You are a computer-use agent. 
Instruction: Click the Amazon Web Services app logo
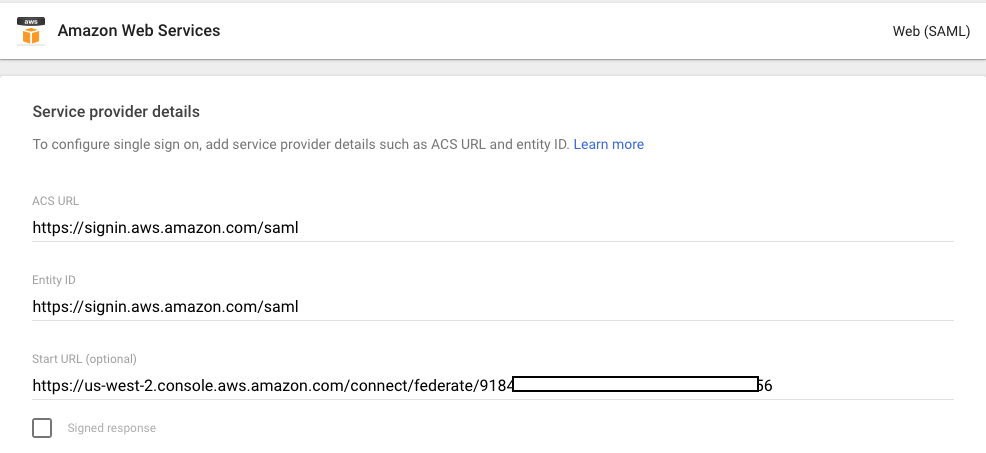tap(31, 31)
